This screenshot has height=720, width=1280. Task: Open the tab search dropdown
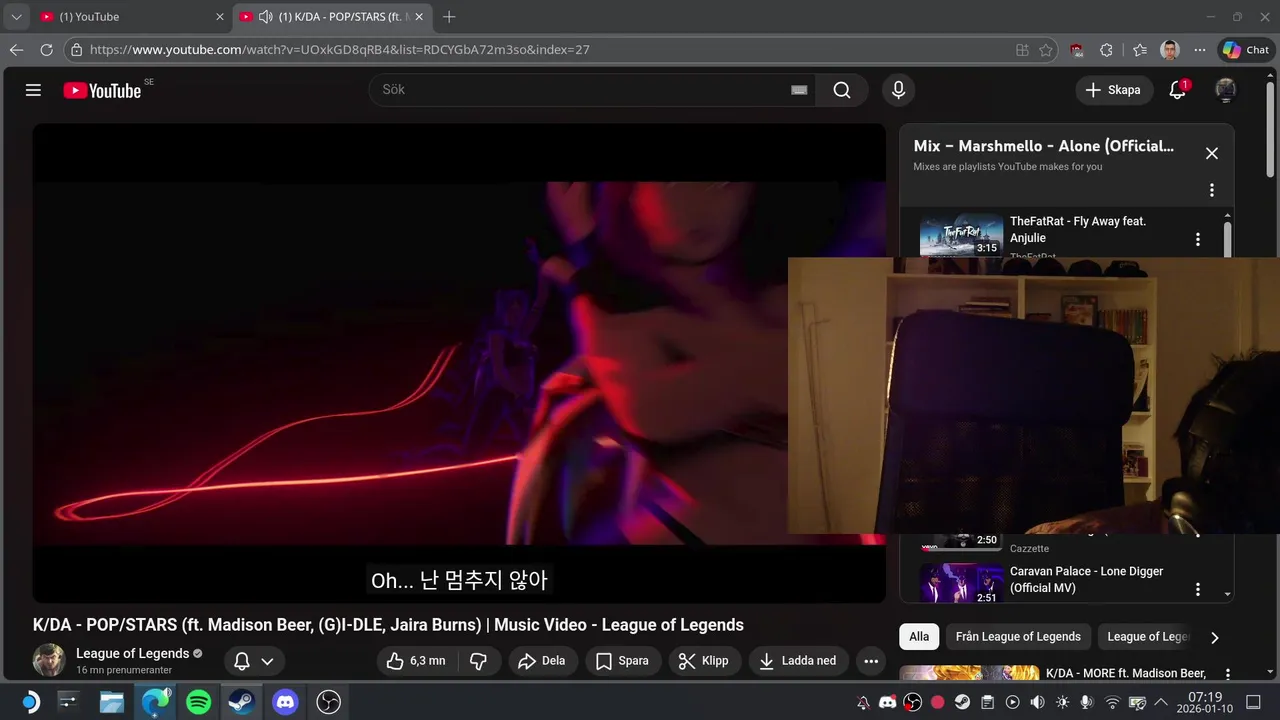(16, 17)
